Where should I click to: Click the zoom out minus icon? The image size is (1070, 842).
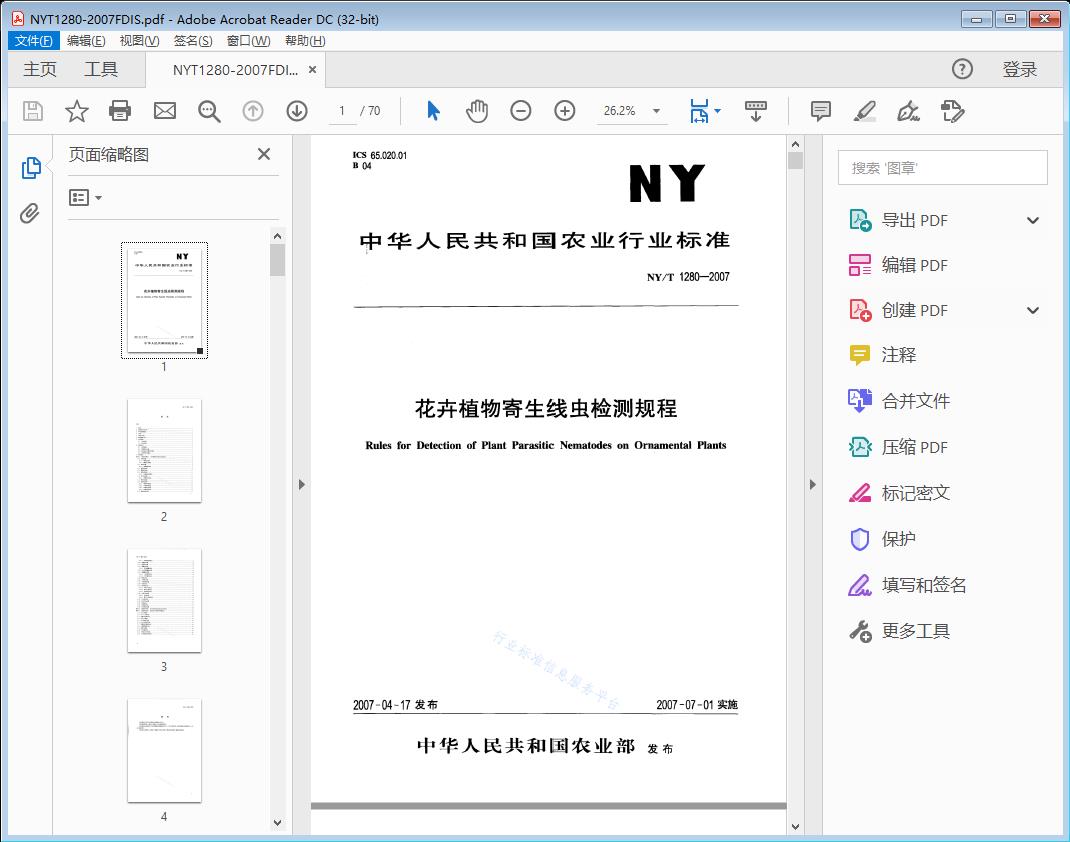point(521,111)
